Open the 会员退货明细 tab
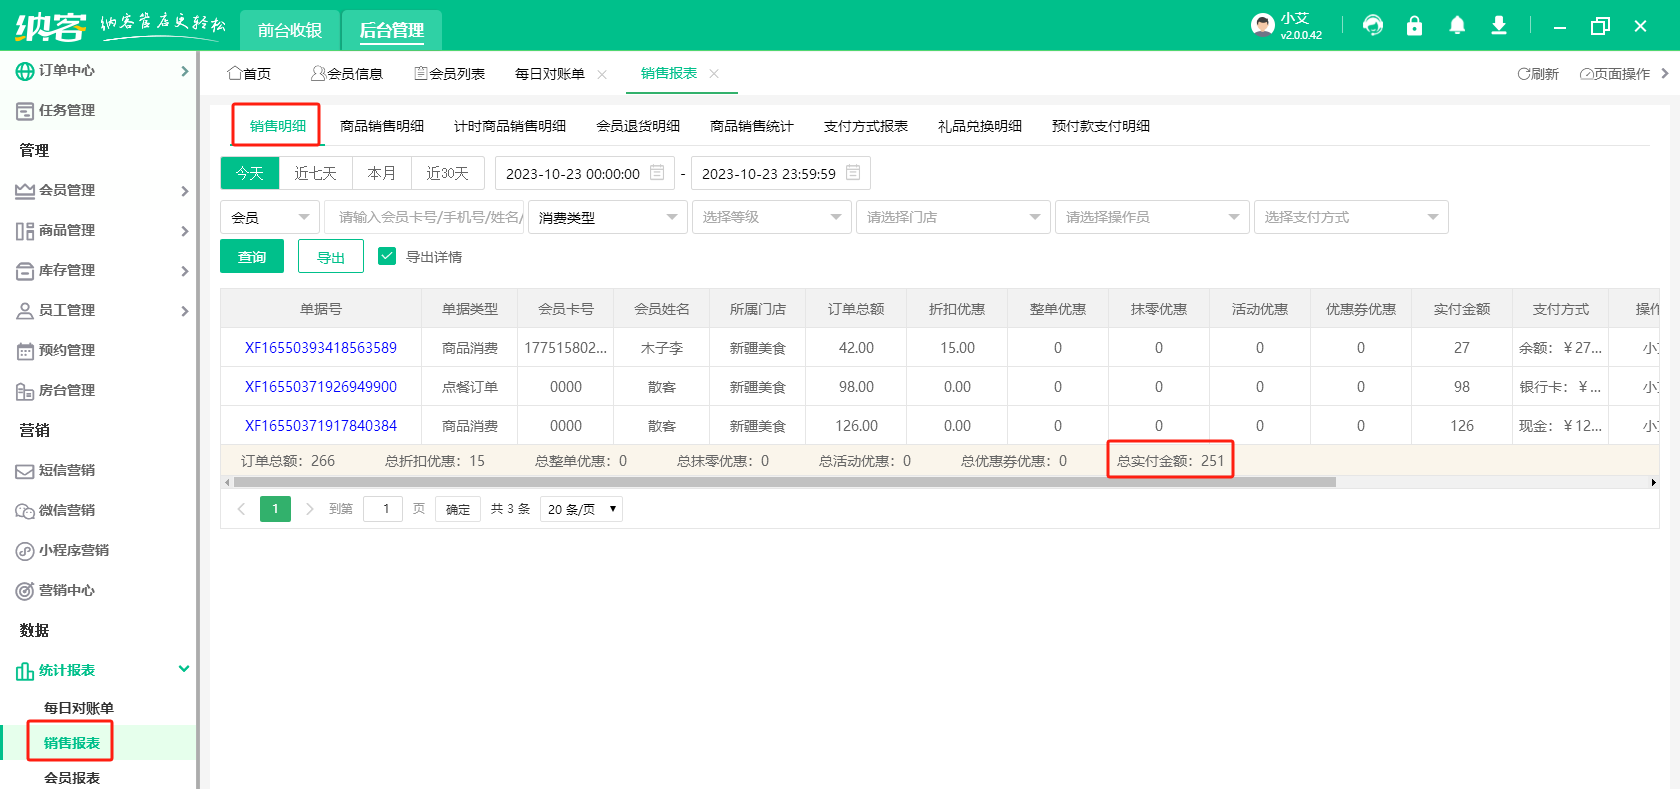 (x=638, y=126)
